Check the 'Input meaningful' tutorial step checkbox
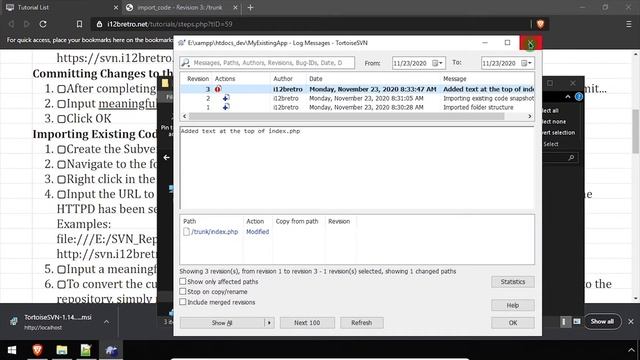Screen dimensions: 640x360 [x=62, y=104]
